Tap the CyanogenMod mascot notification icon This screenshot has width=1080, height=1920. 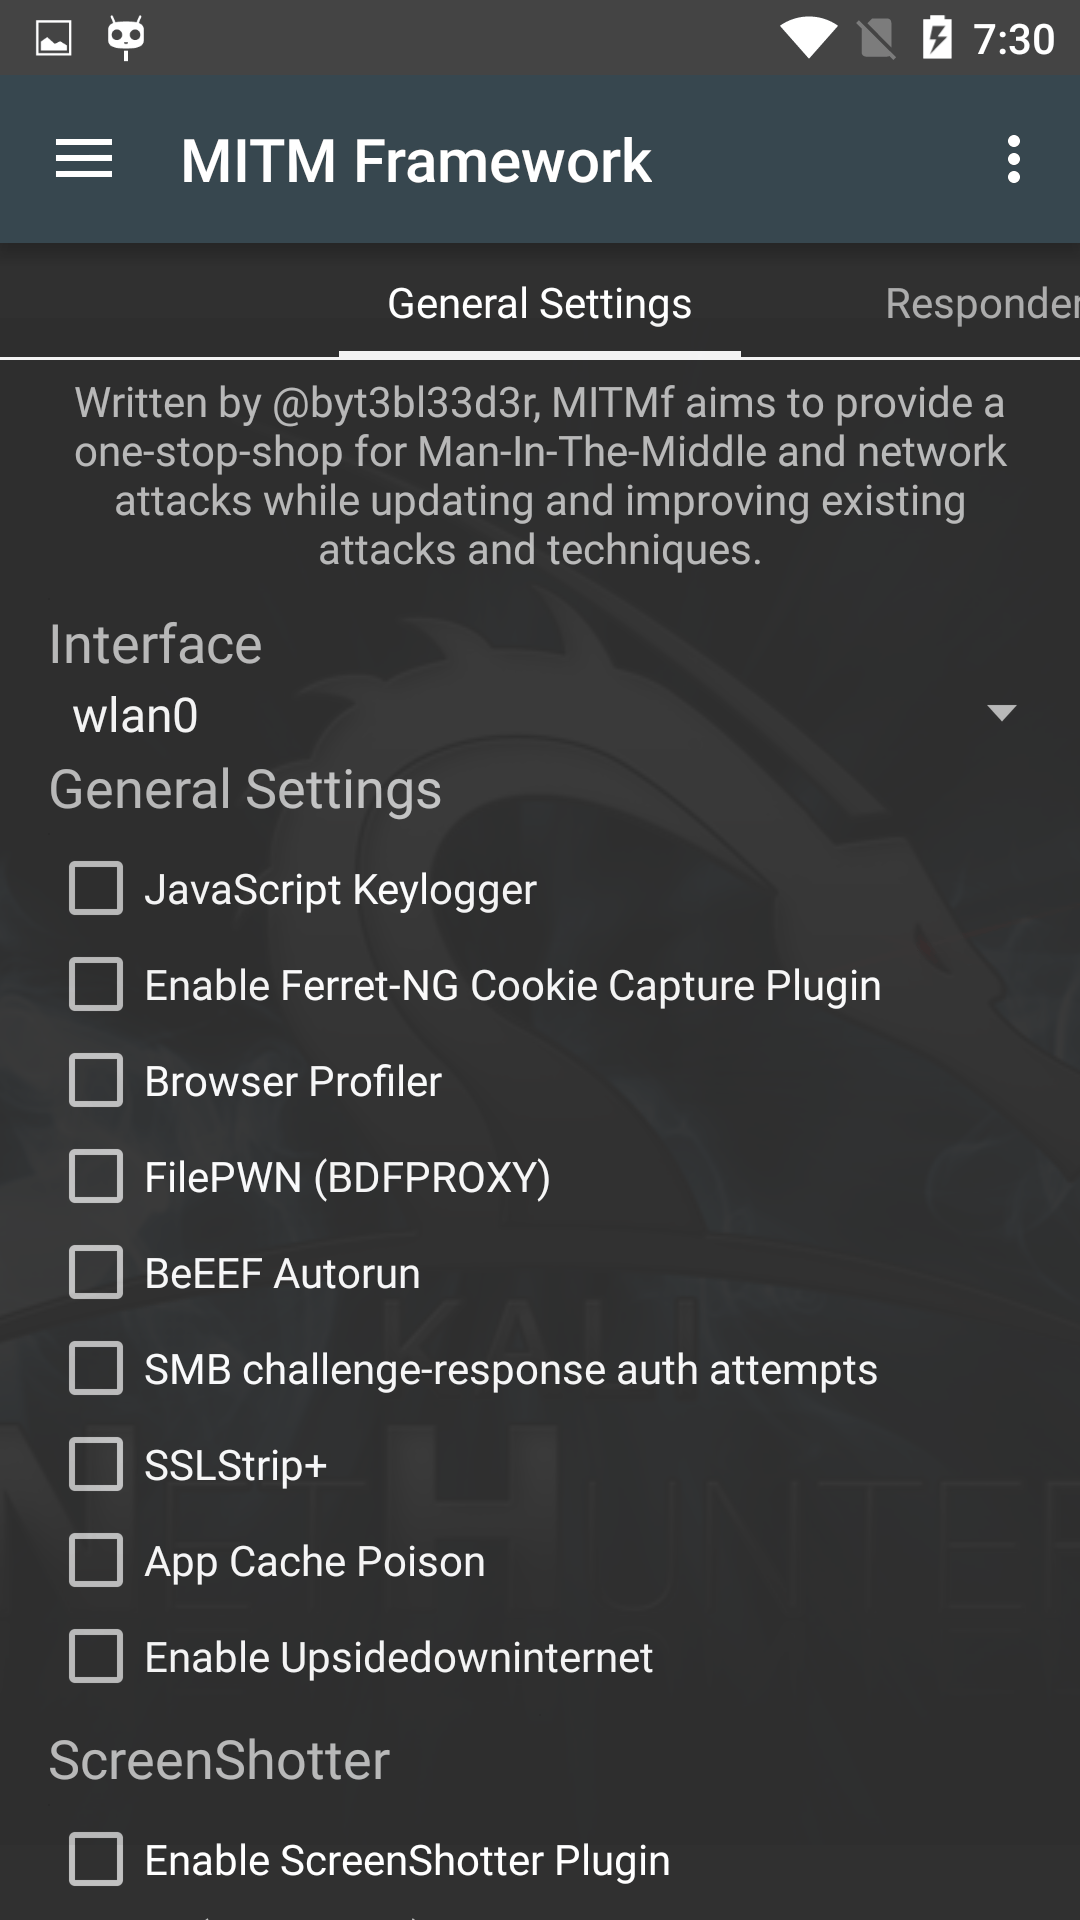(x=126, y=38)
